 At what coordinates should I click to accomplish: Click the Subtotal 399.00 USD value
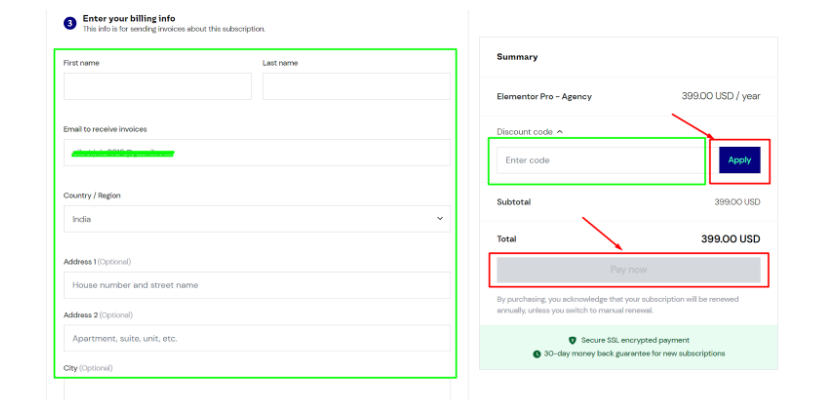click(x=738, y=202)
